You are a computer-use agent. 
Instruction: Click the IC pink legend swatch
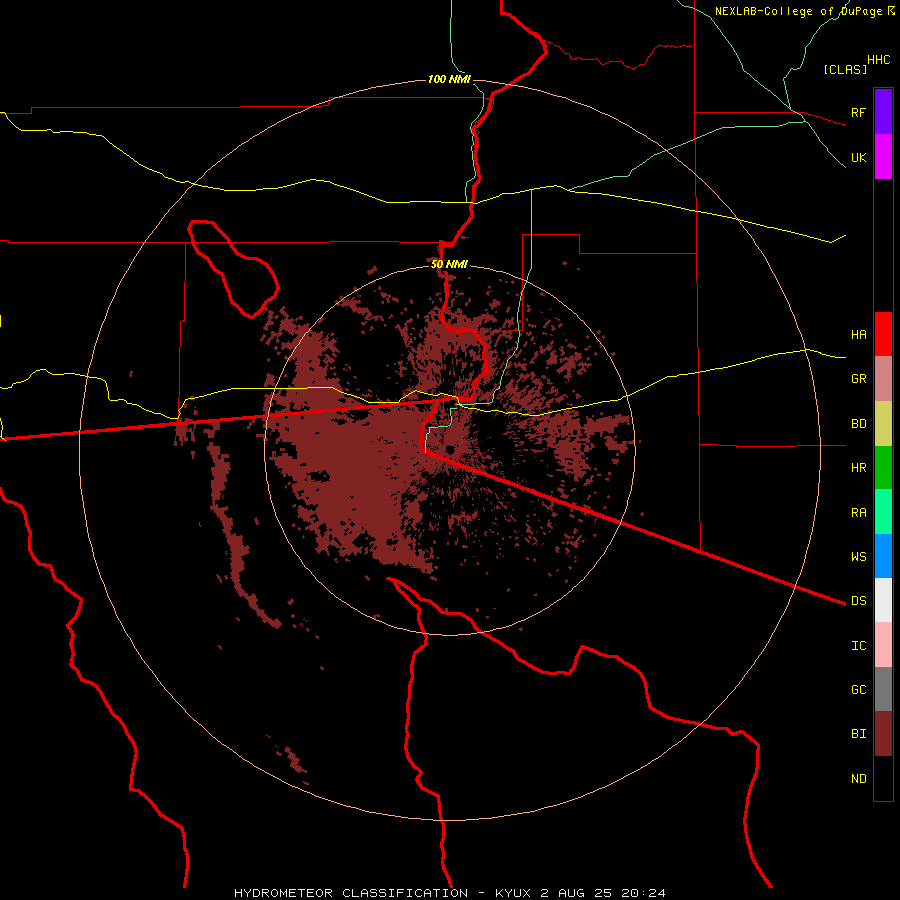[883, 645]
